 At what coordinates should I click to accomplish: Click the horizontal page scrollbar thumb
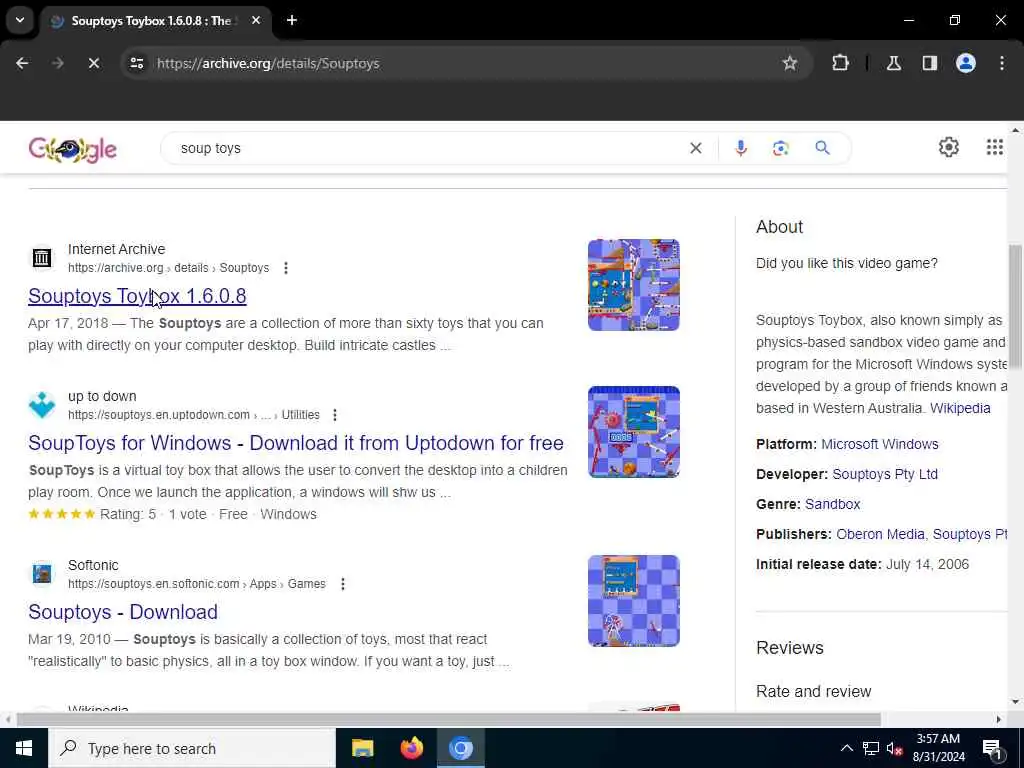pyautogui.click(x=449, y=720)
